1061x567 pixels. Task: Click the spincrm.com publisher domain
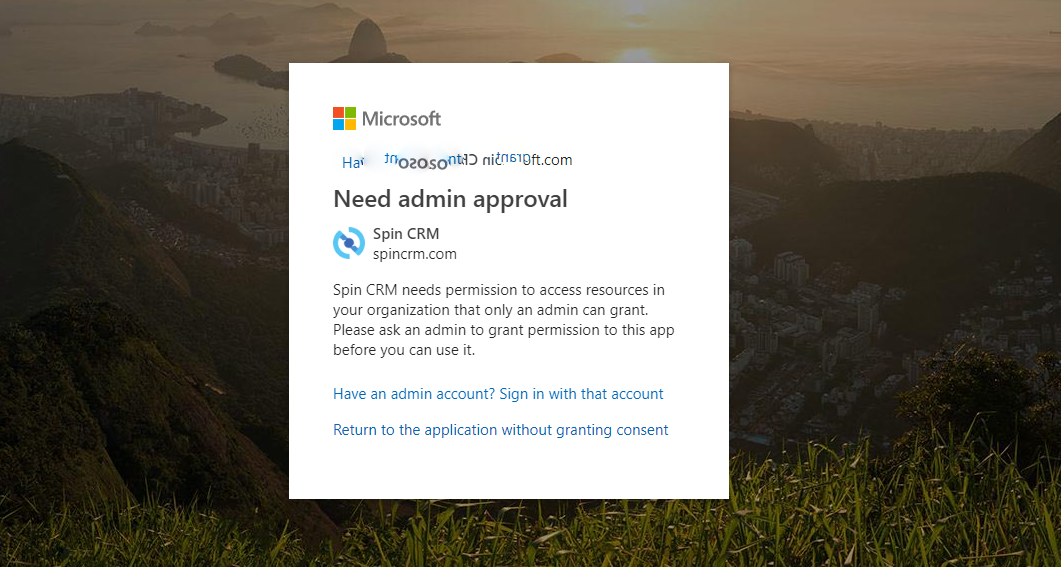point(414,254)
